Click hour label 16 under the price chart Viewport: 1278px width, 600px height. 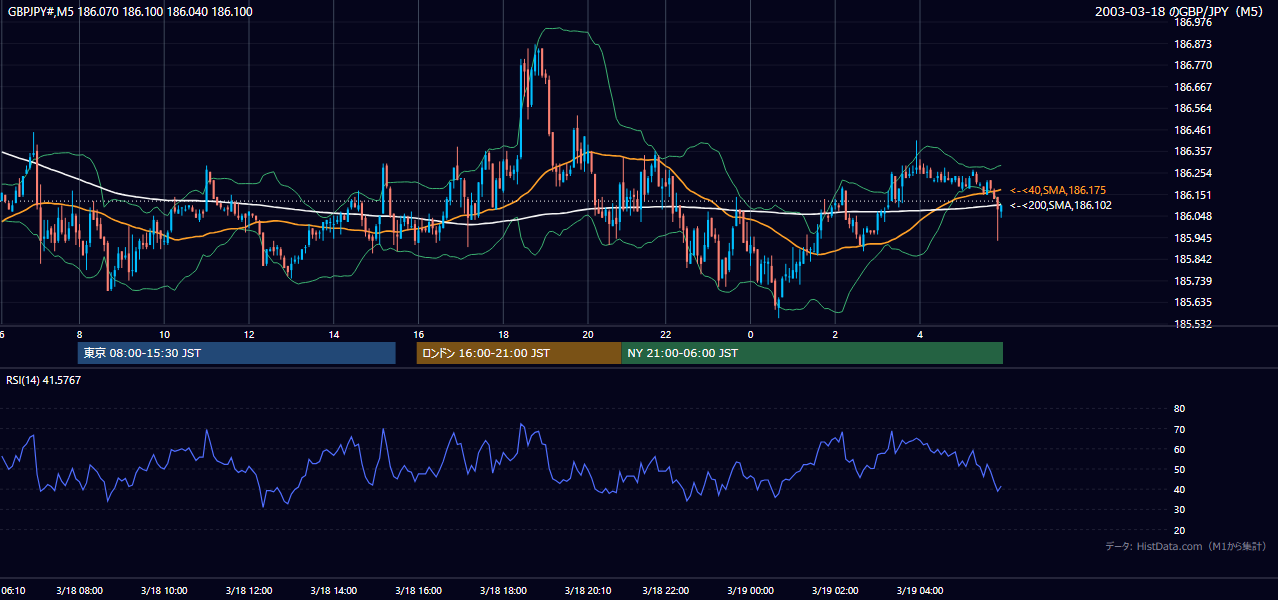(x=419, y=334)
